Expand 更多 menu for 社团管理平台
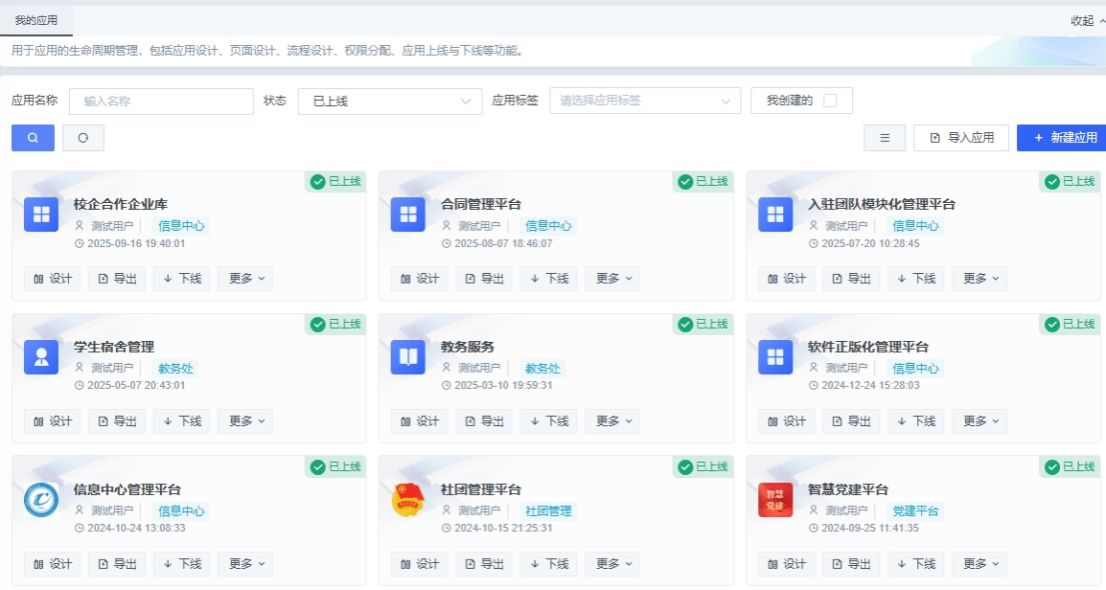 [613, 564]
